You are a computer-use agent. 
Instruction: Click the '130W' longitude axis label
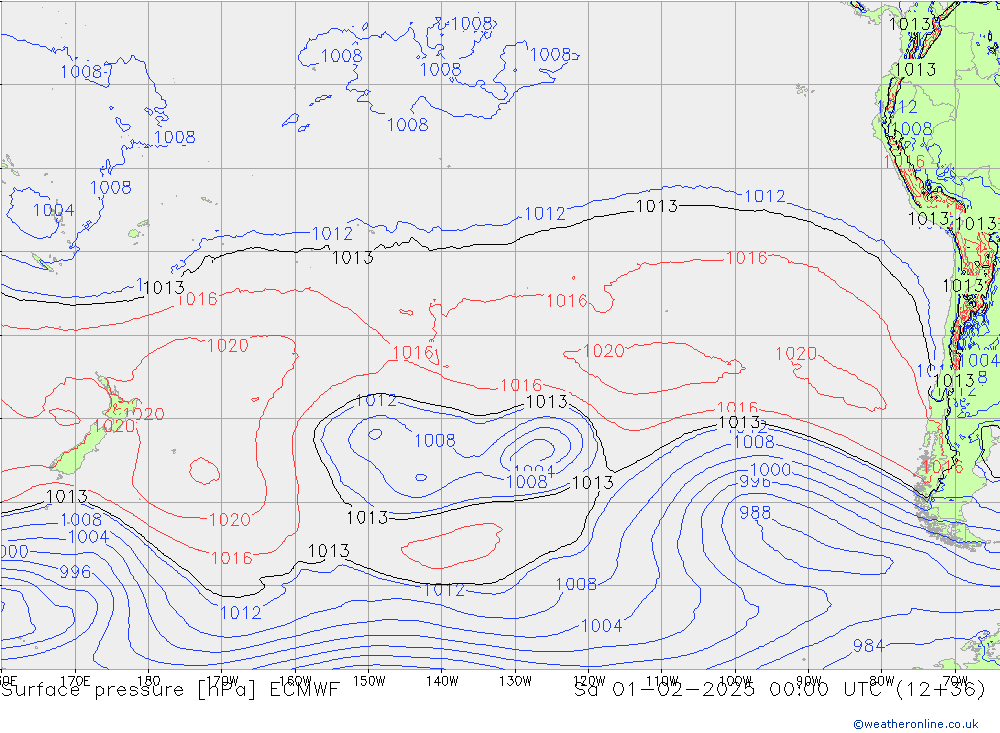[515, 680]
